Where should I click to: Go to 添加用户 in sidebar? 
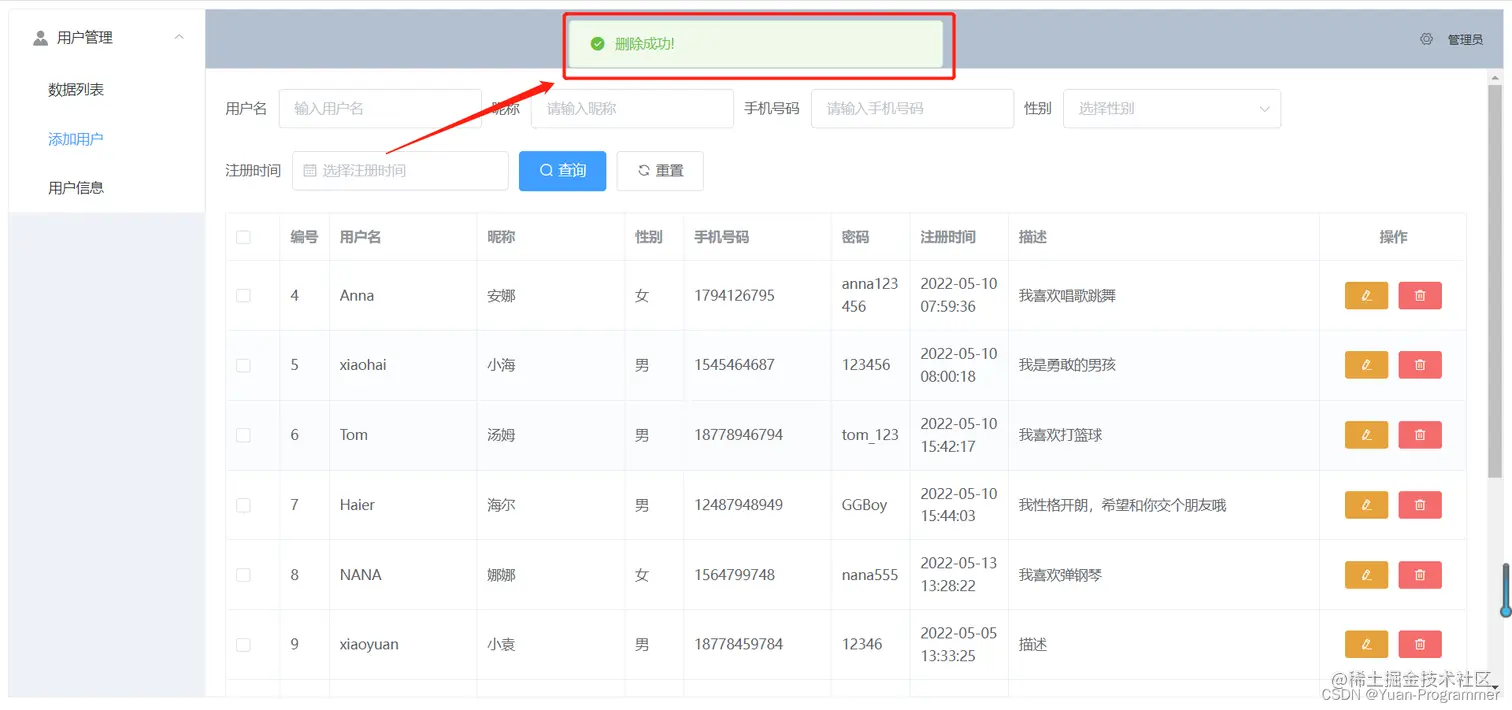tap(76, 139)
